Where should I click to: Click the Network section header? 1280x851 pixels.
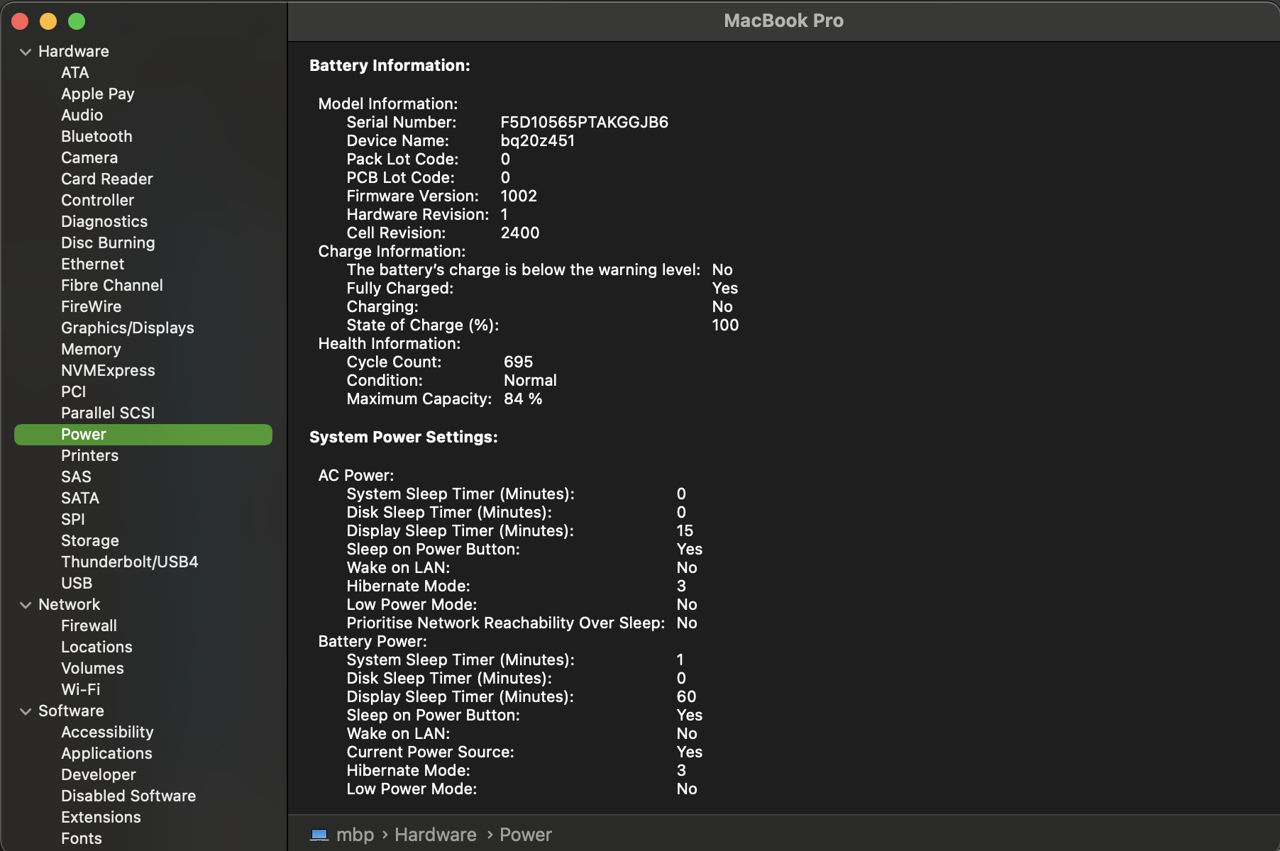click(69, 604)
